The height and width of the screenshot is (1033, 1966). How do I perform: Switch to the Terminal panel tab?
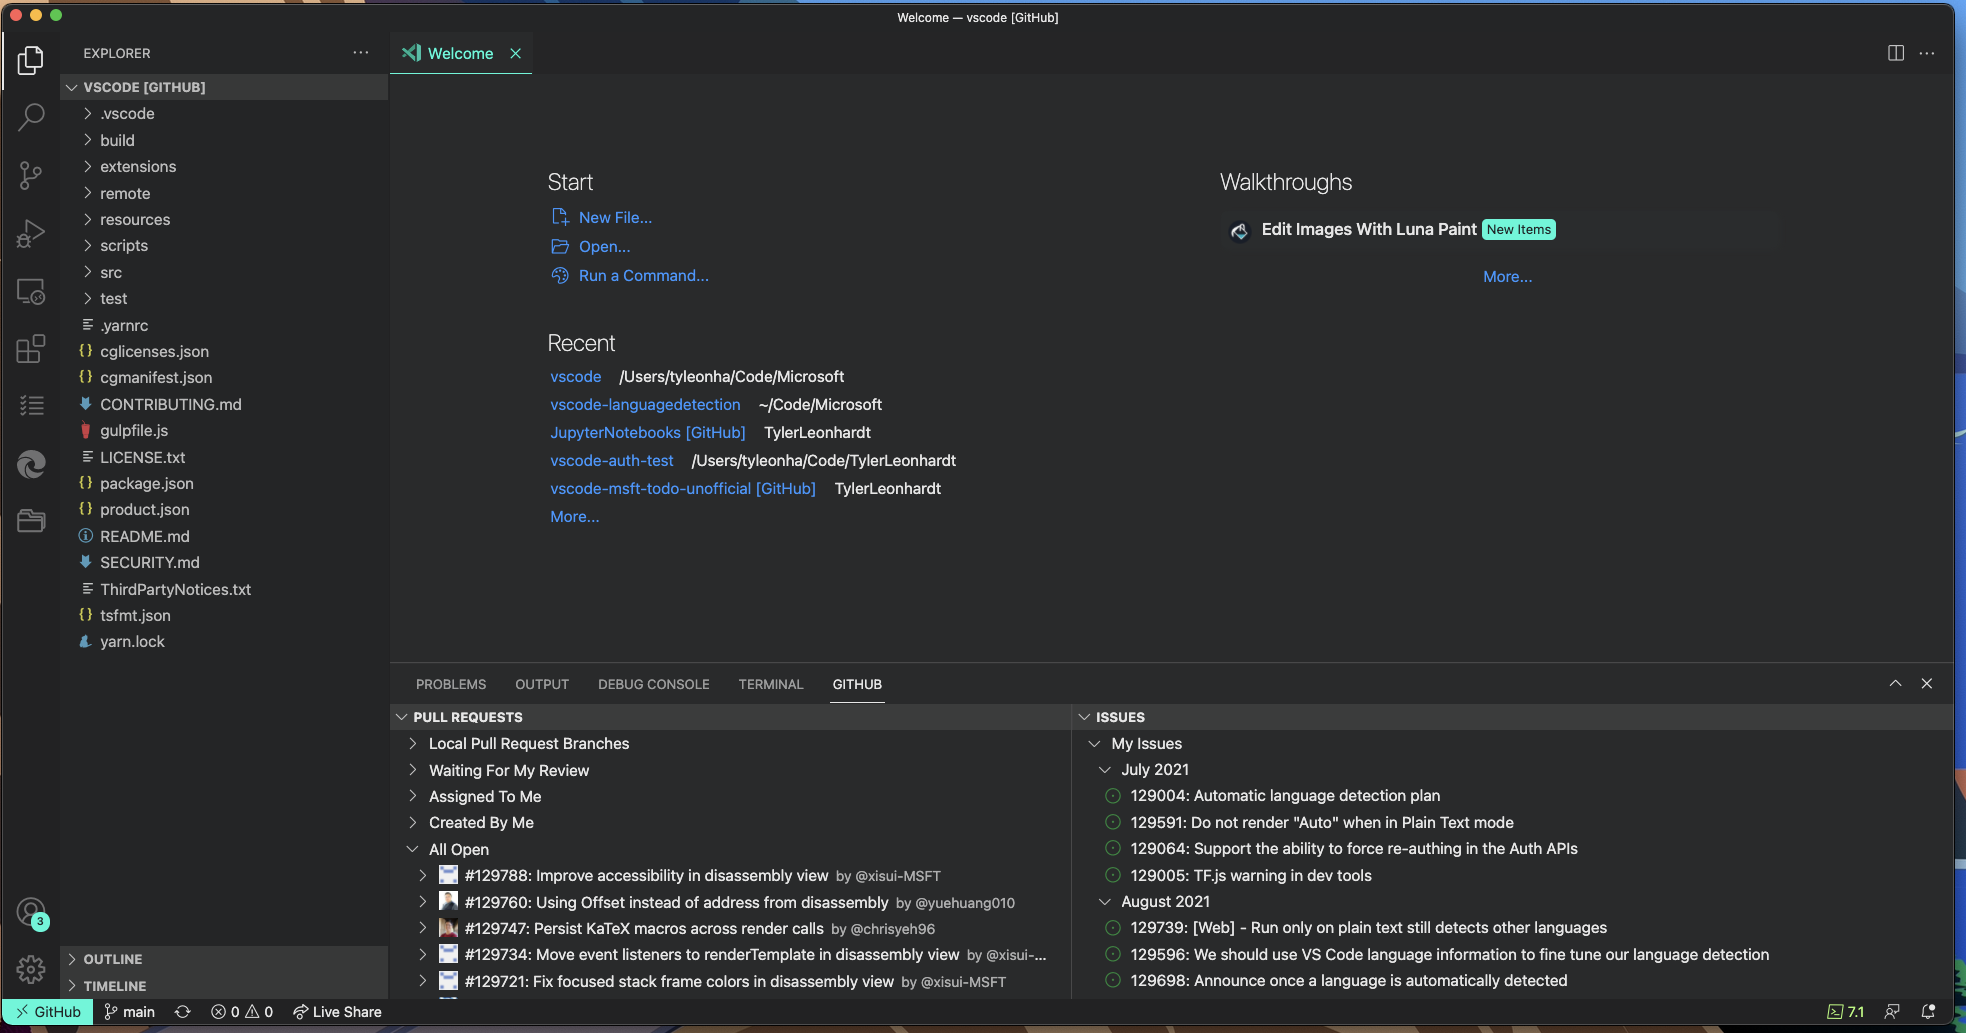[770, 684]
